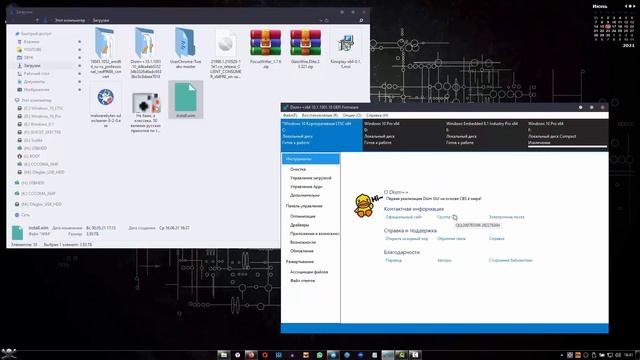Click the search icon in Explorer
This screenshot has width=640, height=360.
pos(361,20)
